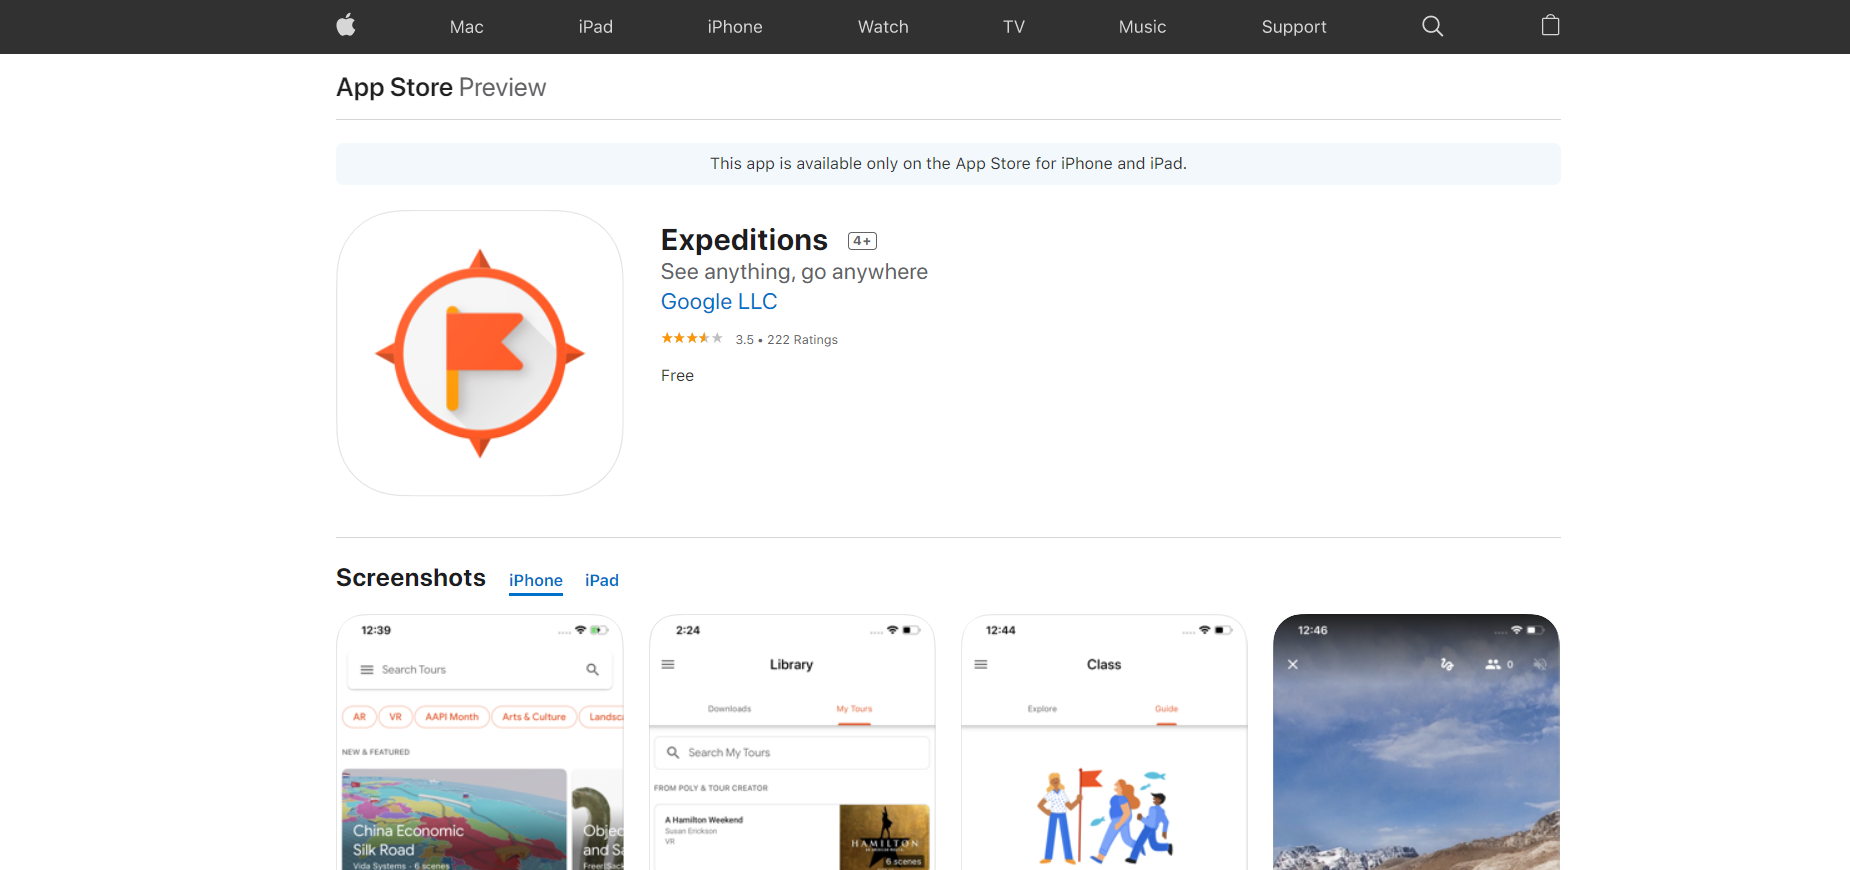Click the availability notice banner text
Viewport: 1850px width, 870px height.
tap(948, 164)
